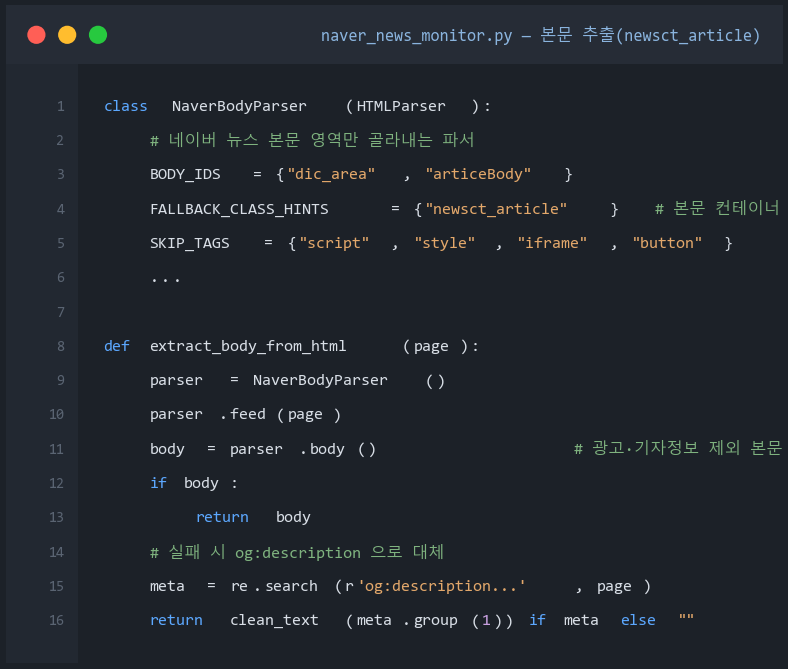Screen dimensions: 788x669
Task: Click the "script" string
Action: [x=334, y=243]
